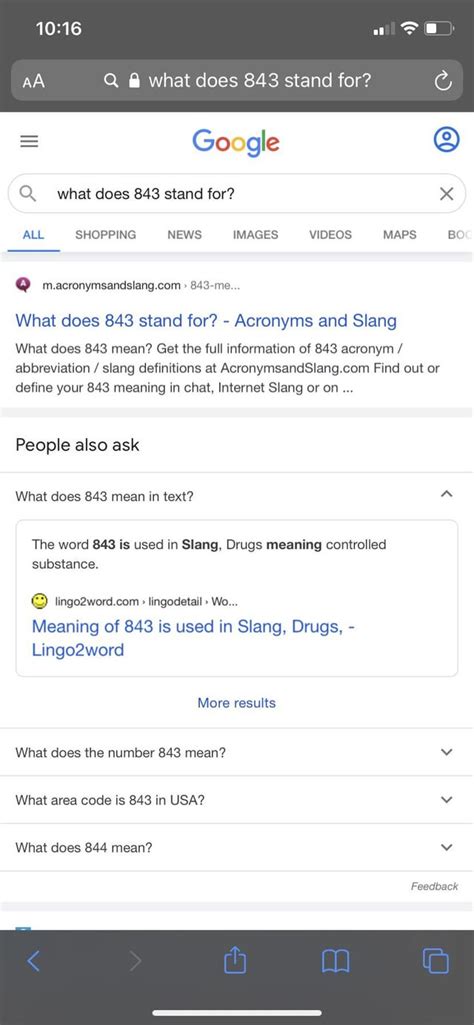The width and height of the screenshot is (474, 1025).
Task: Open the Safari tabs overview icon
Action: tap(435, 961)
